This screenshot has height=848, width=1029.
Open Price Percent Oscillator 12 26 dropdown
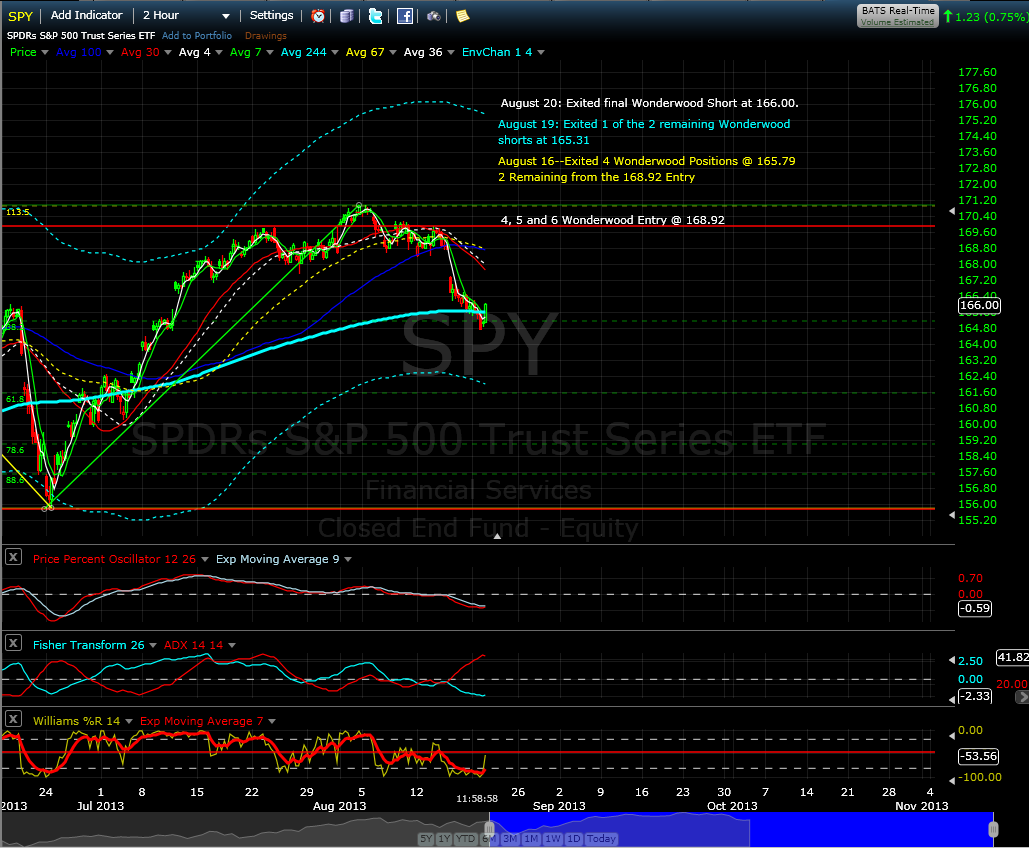(204, 559)
